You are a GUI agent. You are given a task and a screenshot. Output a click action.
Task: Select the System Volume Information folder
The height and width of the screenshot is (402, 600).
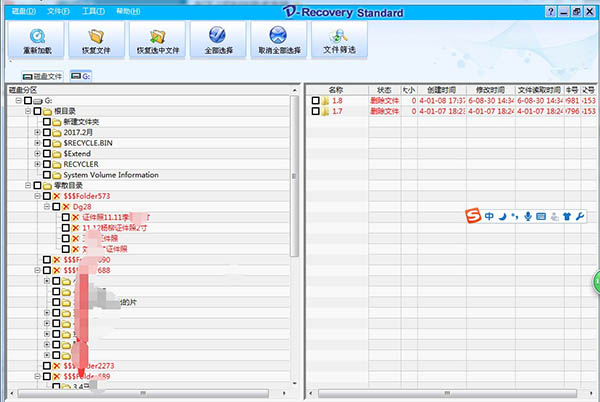click(x=111, y=175)
